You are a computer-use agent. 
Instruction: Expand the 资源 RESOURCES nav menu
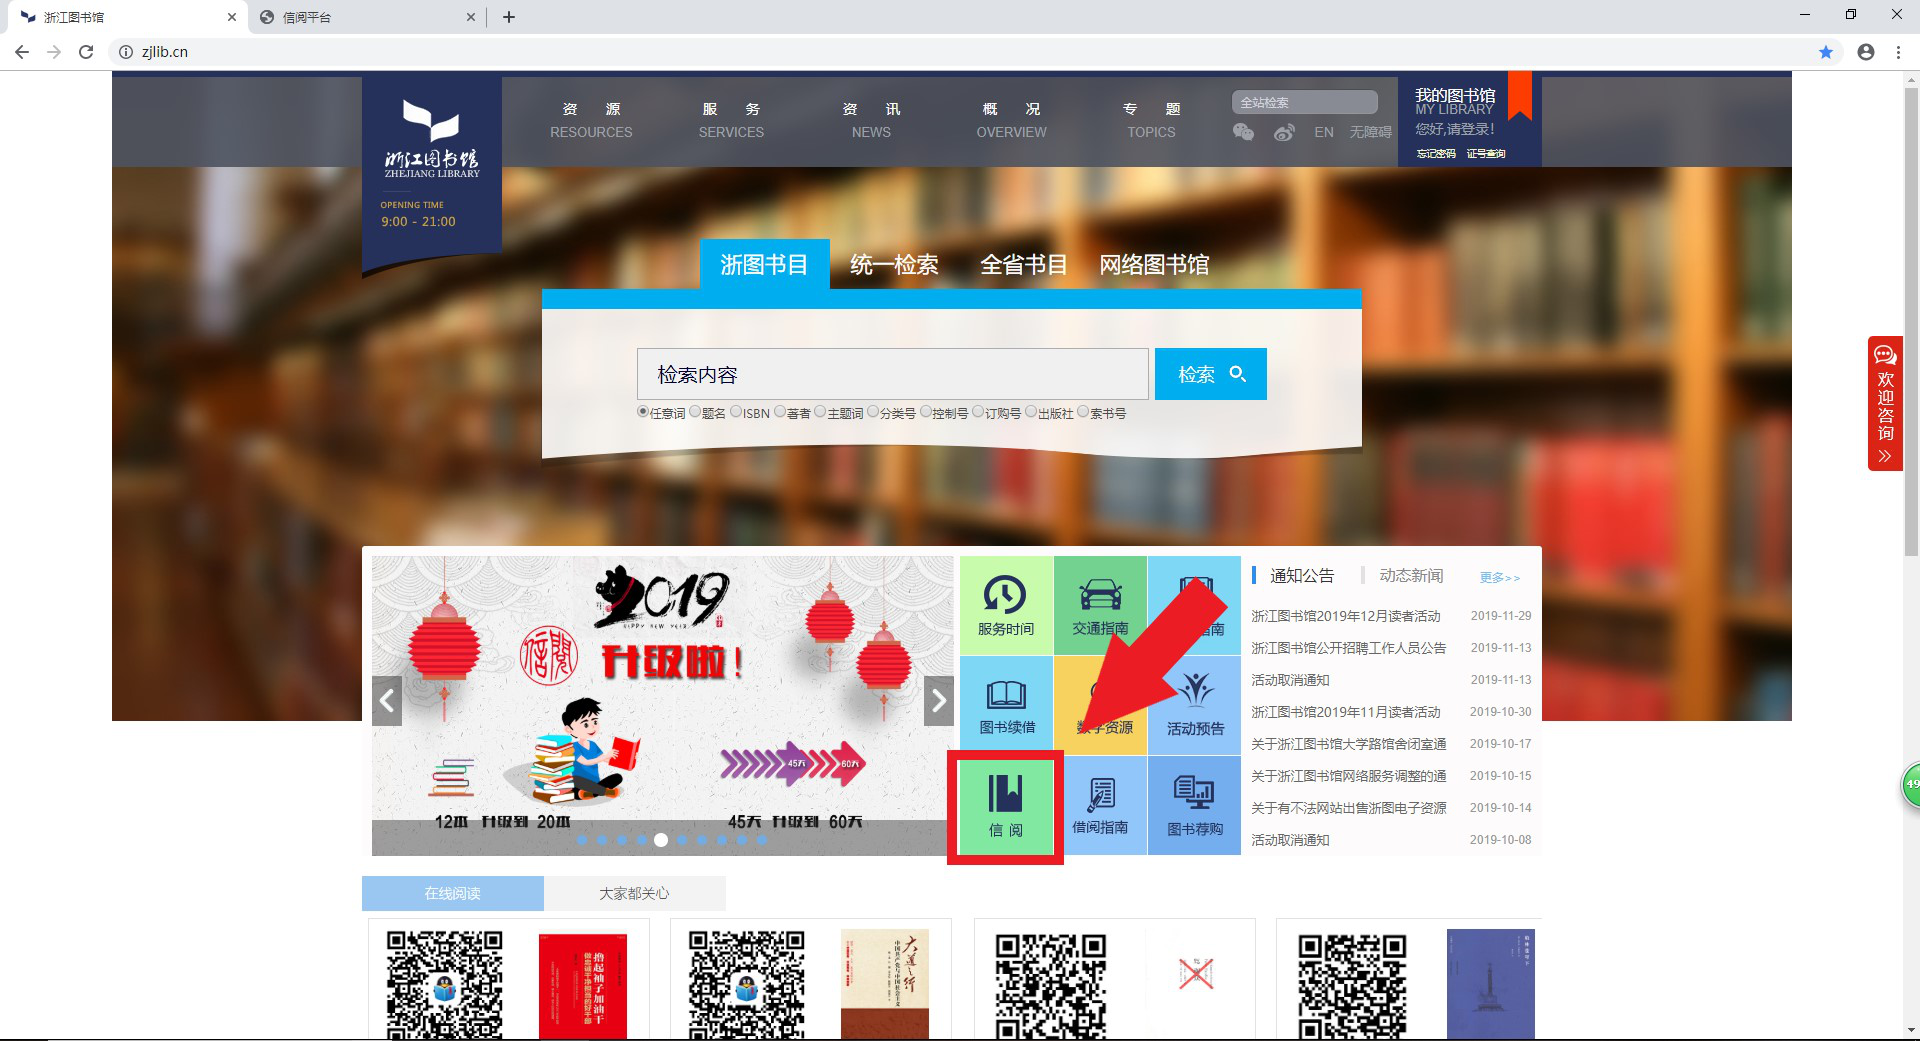coord(591,120)
